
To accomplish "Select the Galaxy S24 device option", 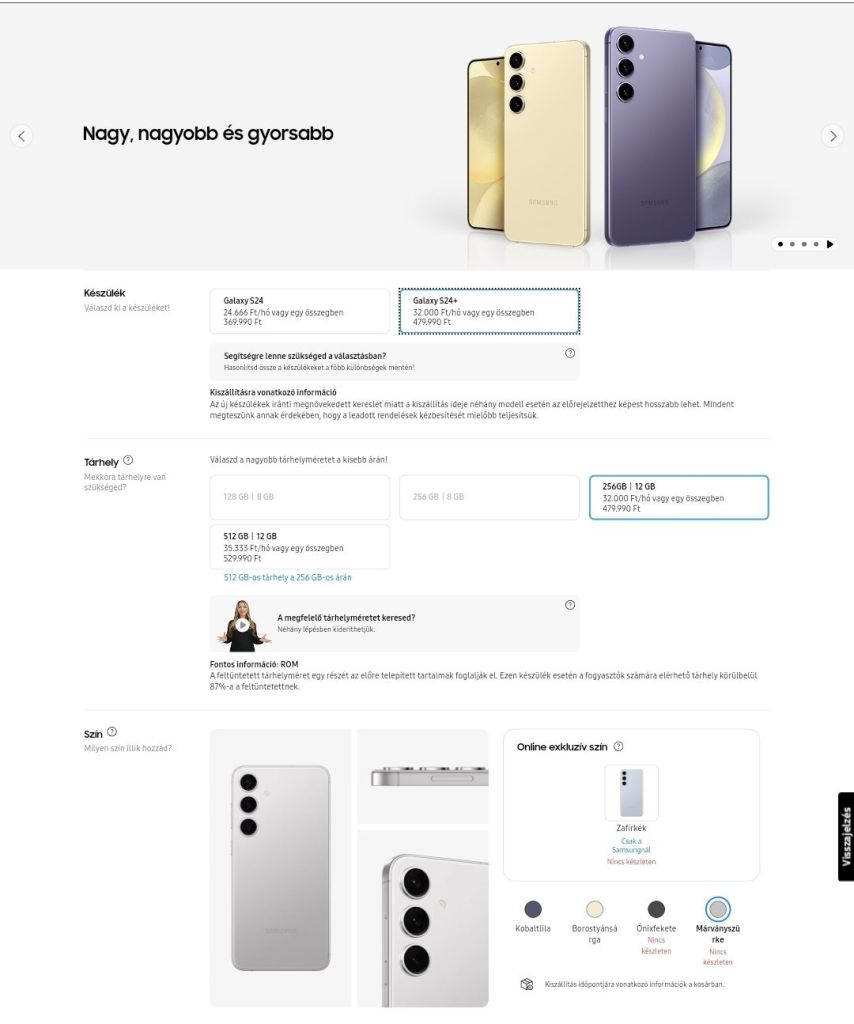I will pyautogui.click(x=300, y=311).
